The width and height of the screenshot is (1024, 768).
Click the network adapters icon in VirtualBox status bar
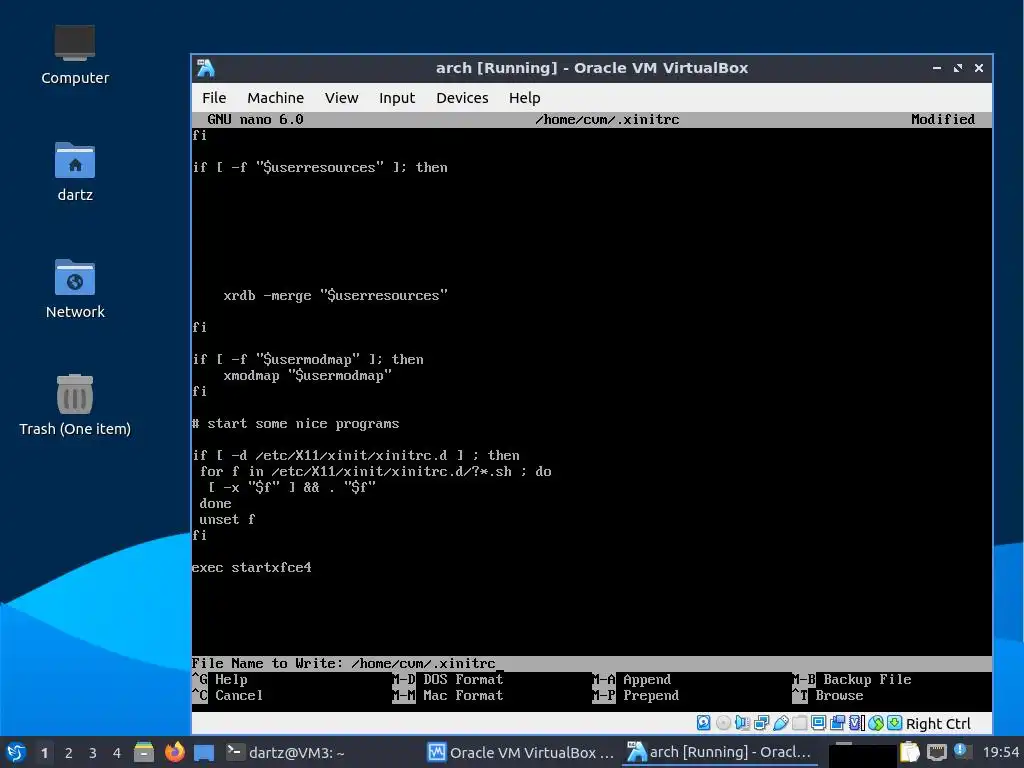pos(761,723)
